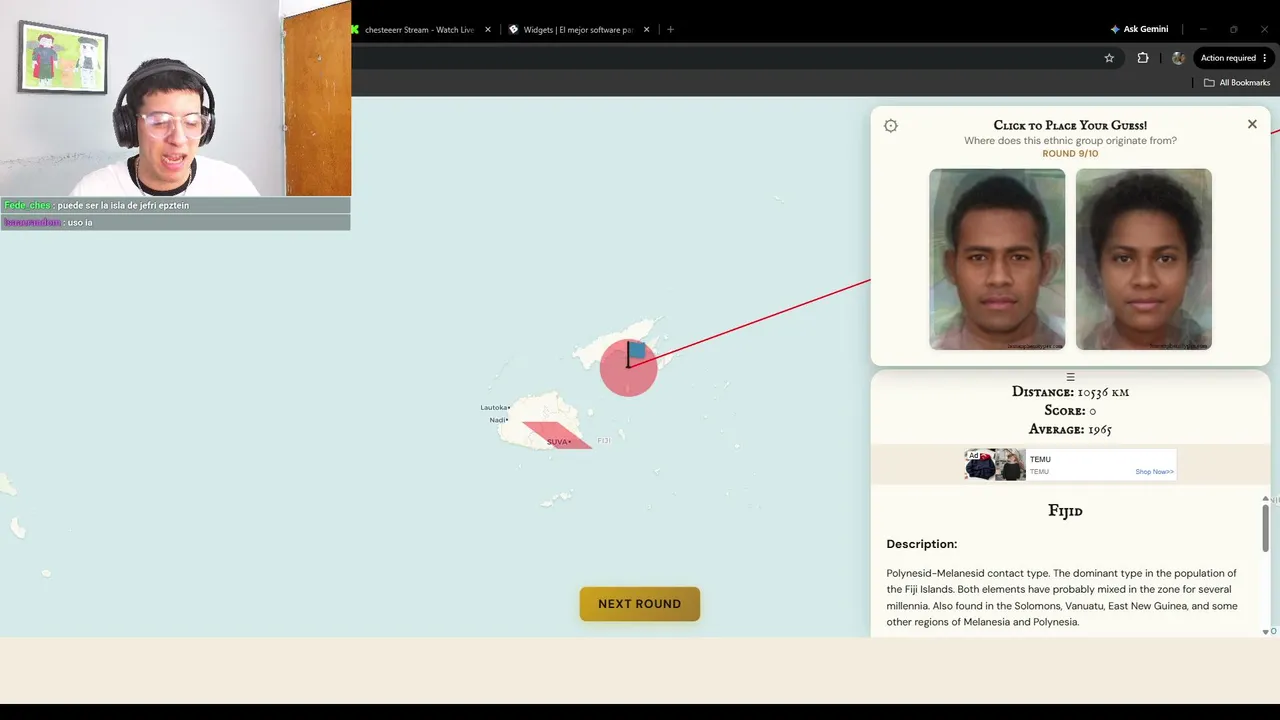Click the scrollbar up arrow in description
This screenshot has width=1280, height=720.
[x=1265, y=498]
